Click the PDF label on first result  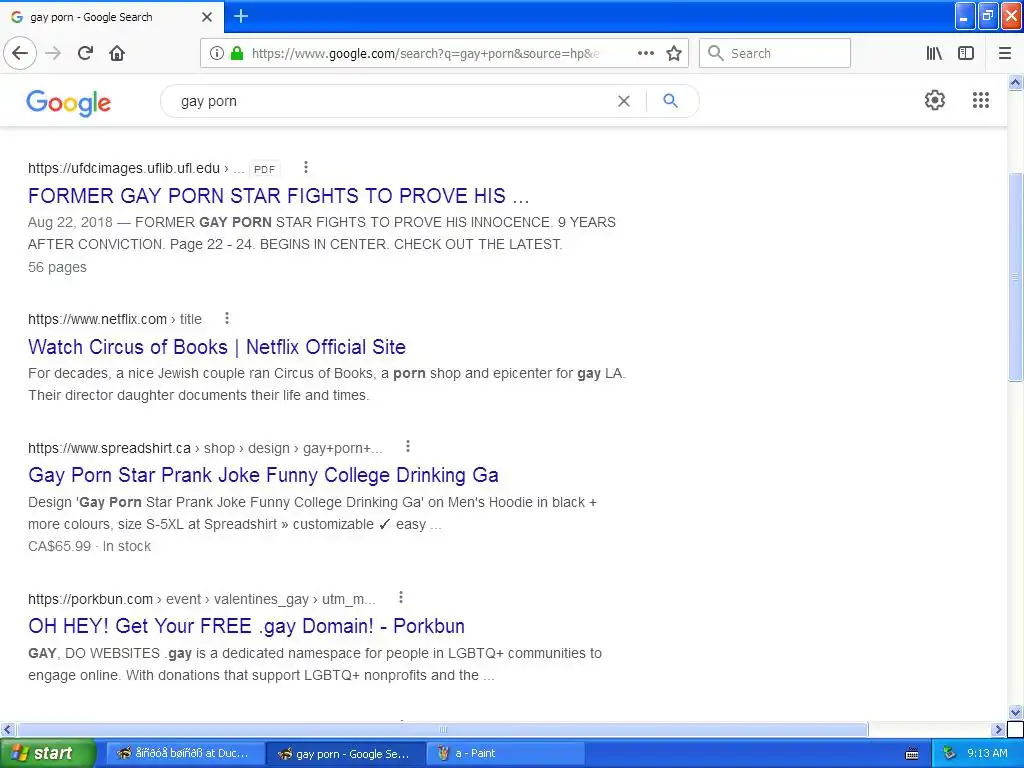tap(264, 169)
